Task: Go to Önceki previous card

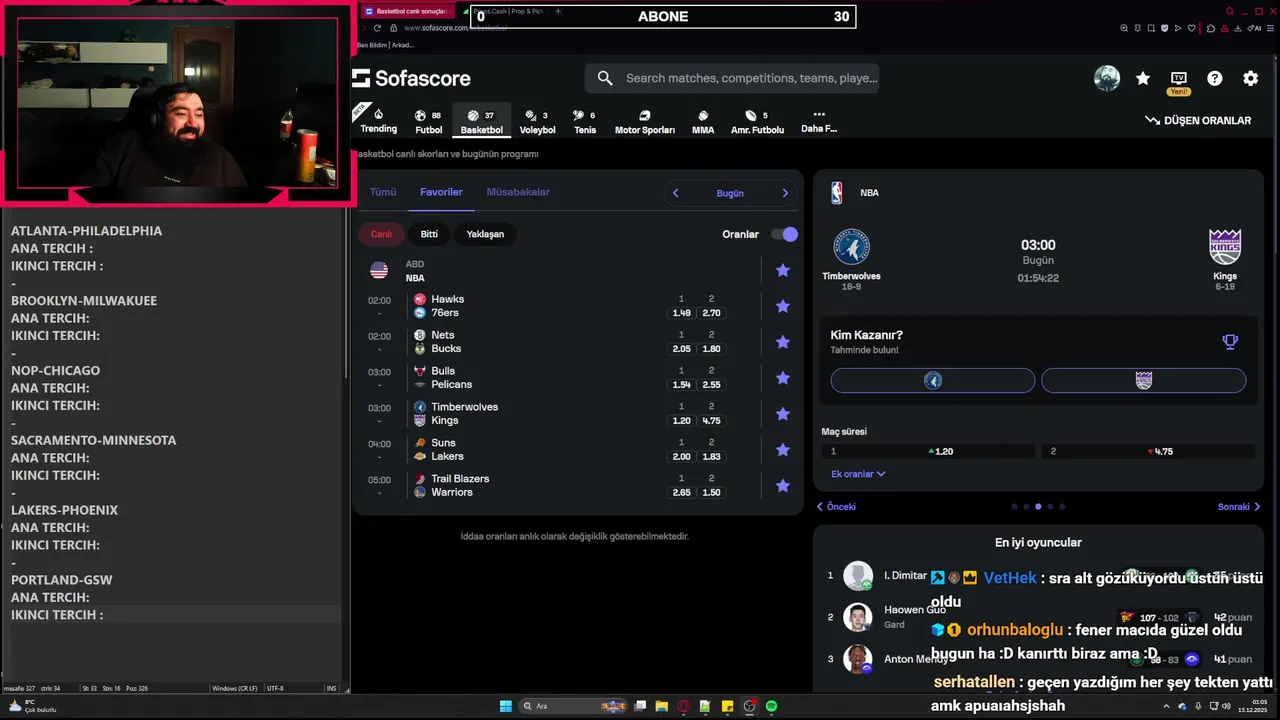Action: click(837, 507)
